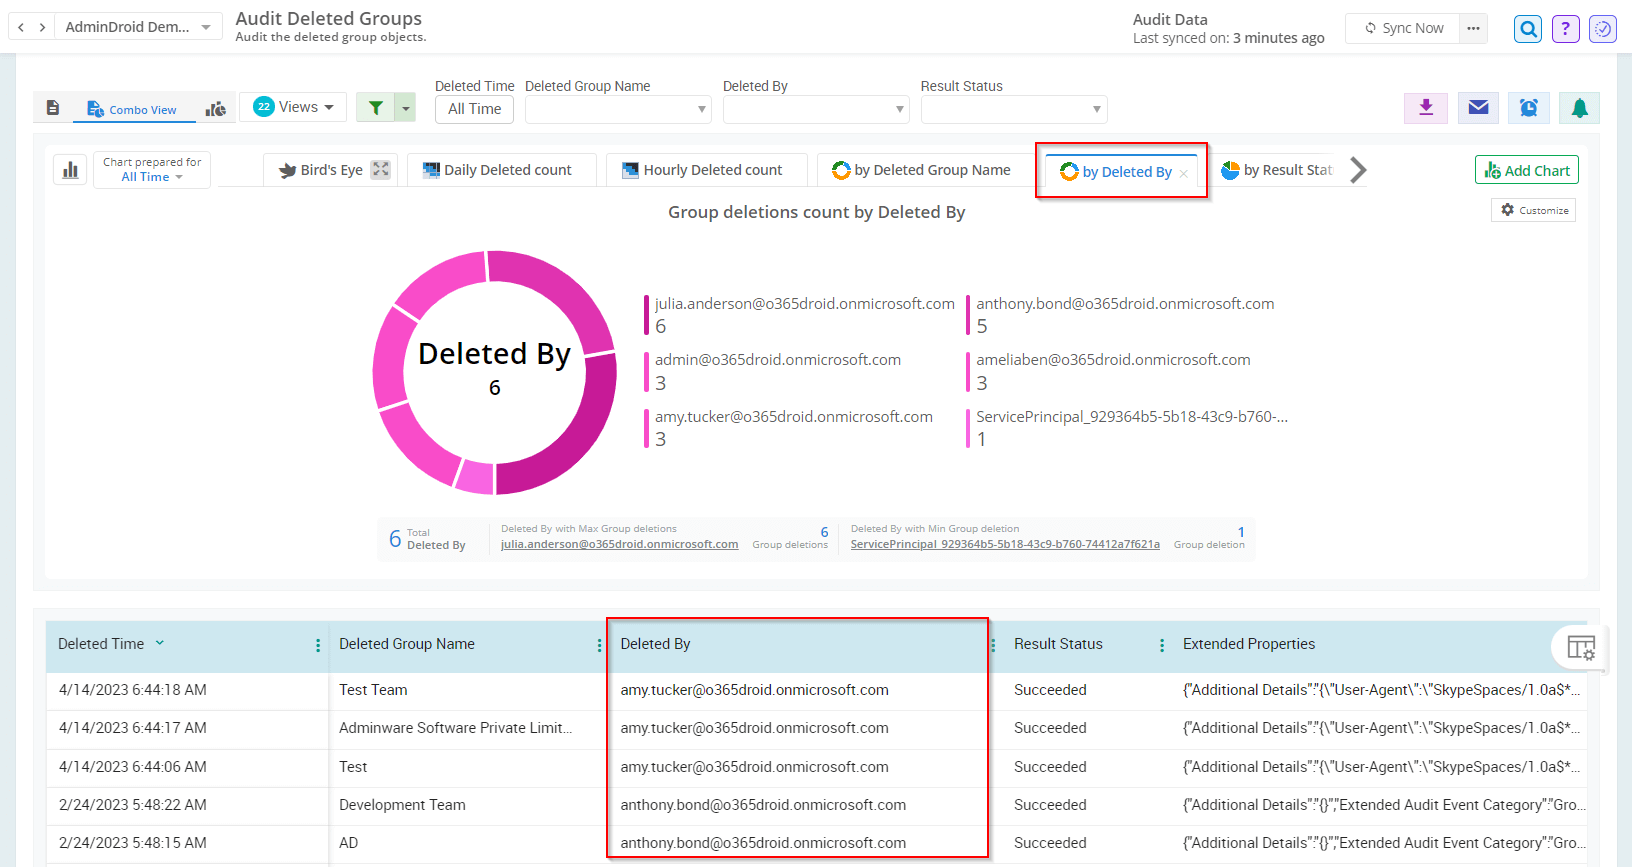Screen dimensions: 1632x867
Task: Open Result Status column options menu
Action: 1162,645
